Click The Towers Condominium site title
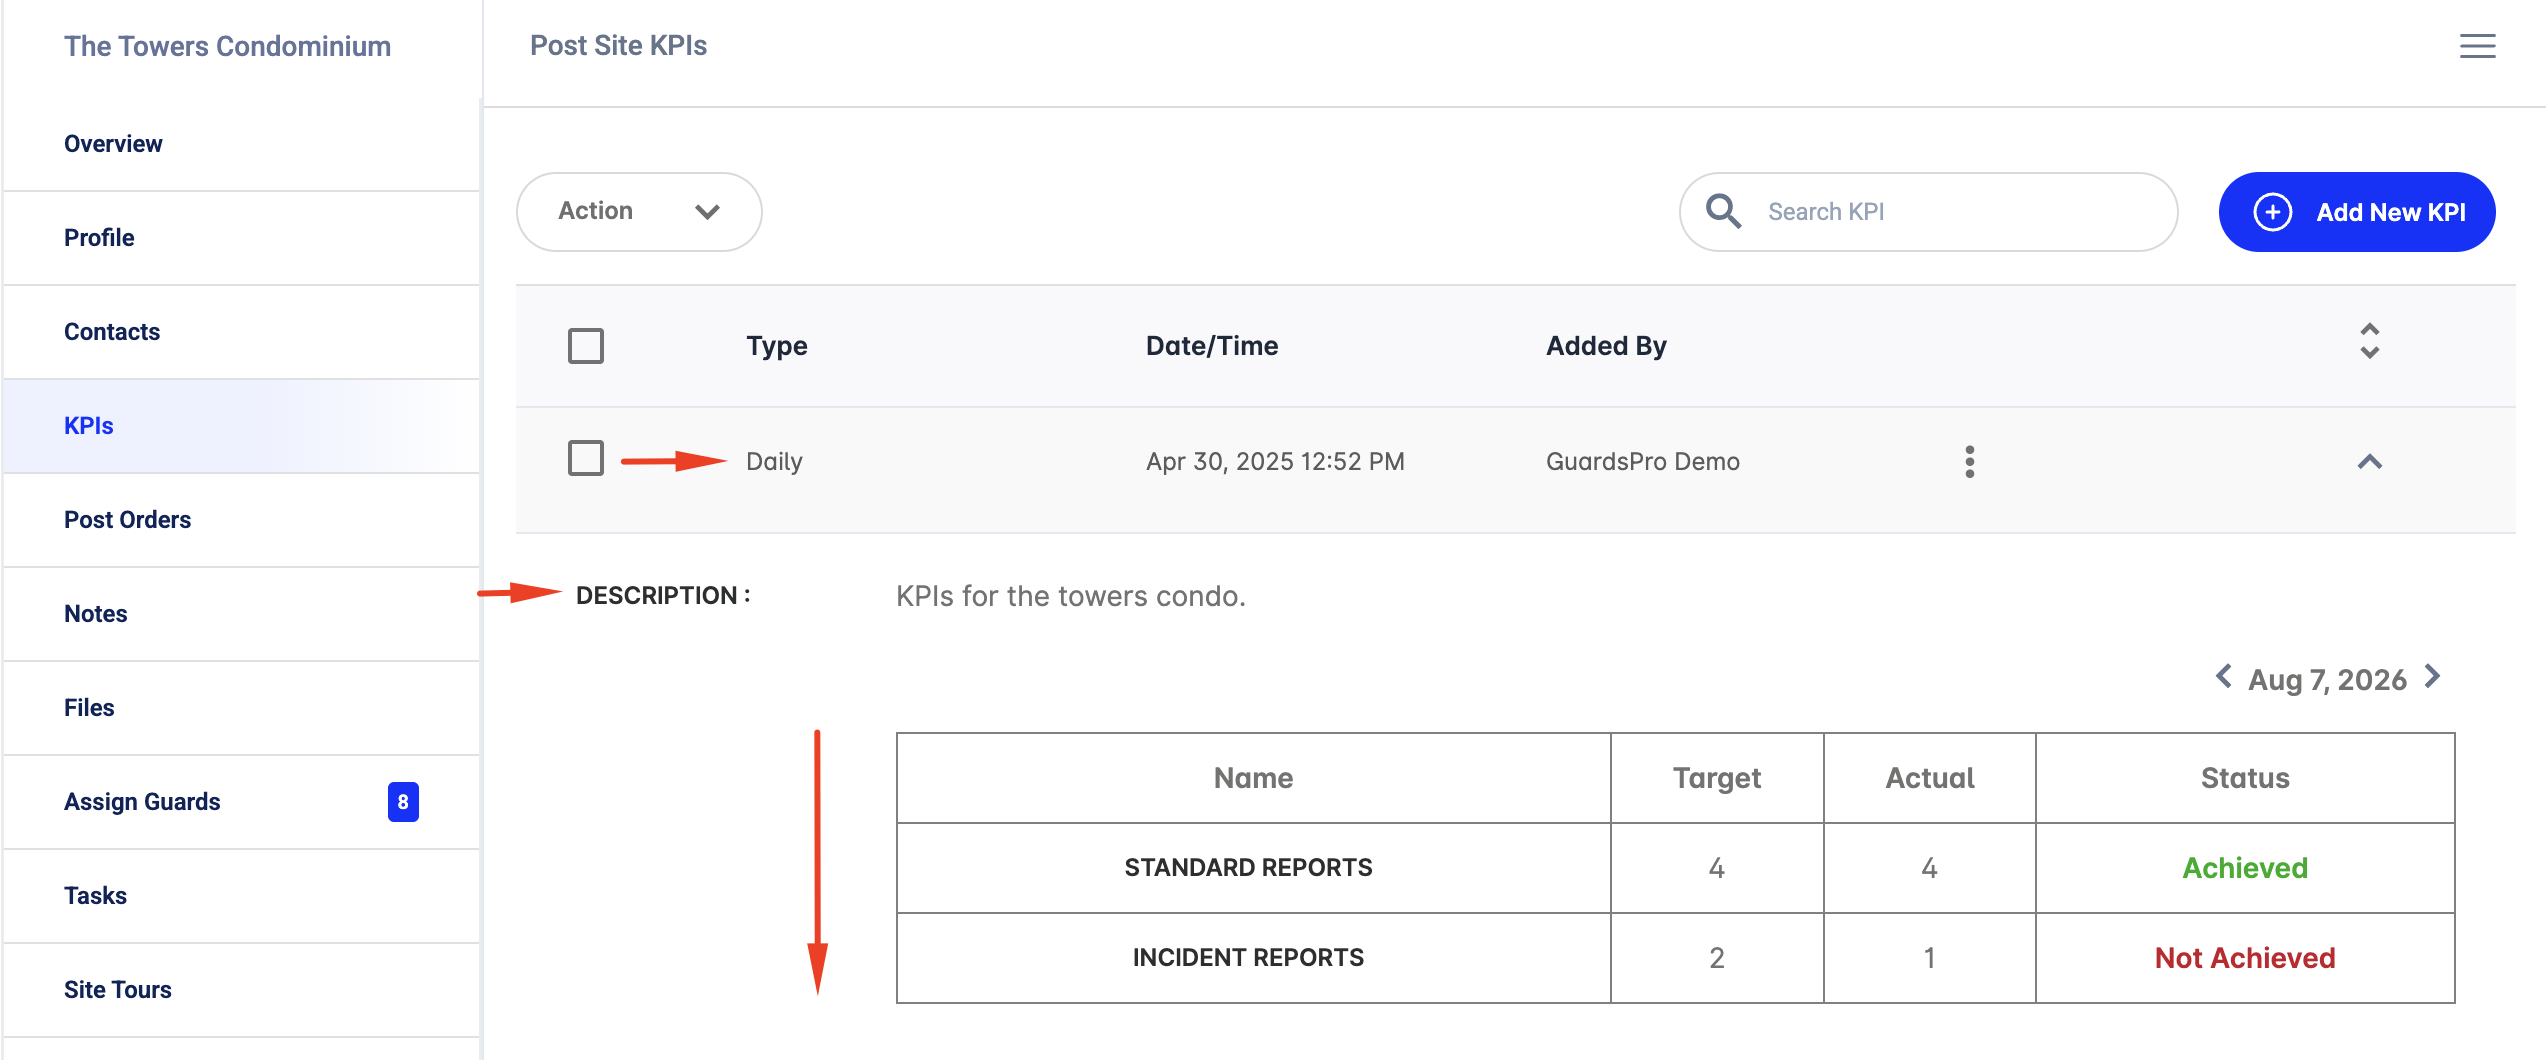Viewport: 2546px width, 1060px height. (227, 46)
